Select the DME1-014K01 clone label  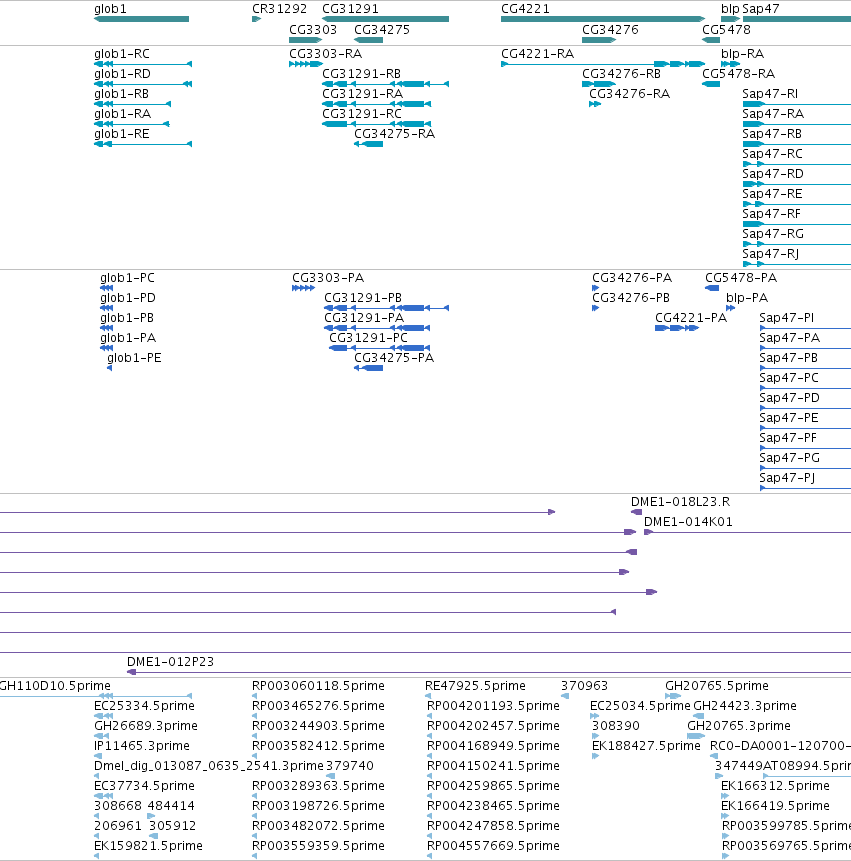coord(687,522)
